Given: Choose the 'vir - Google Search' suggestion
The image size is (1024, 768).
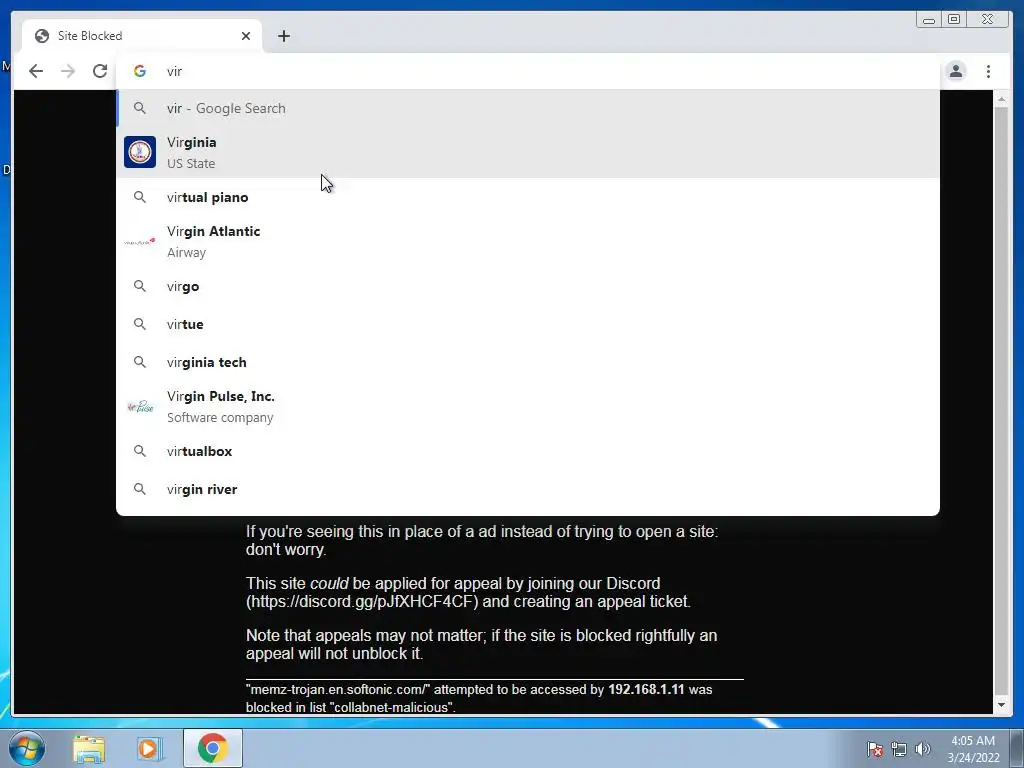Looking at the screenshot, I should pos(528,108).
